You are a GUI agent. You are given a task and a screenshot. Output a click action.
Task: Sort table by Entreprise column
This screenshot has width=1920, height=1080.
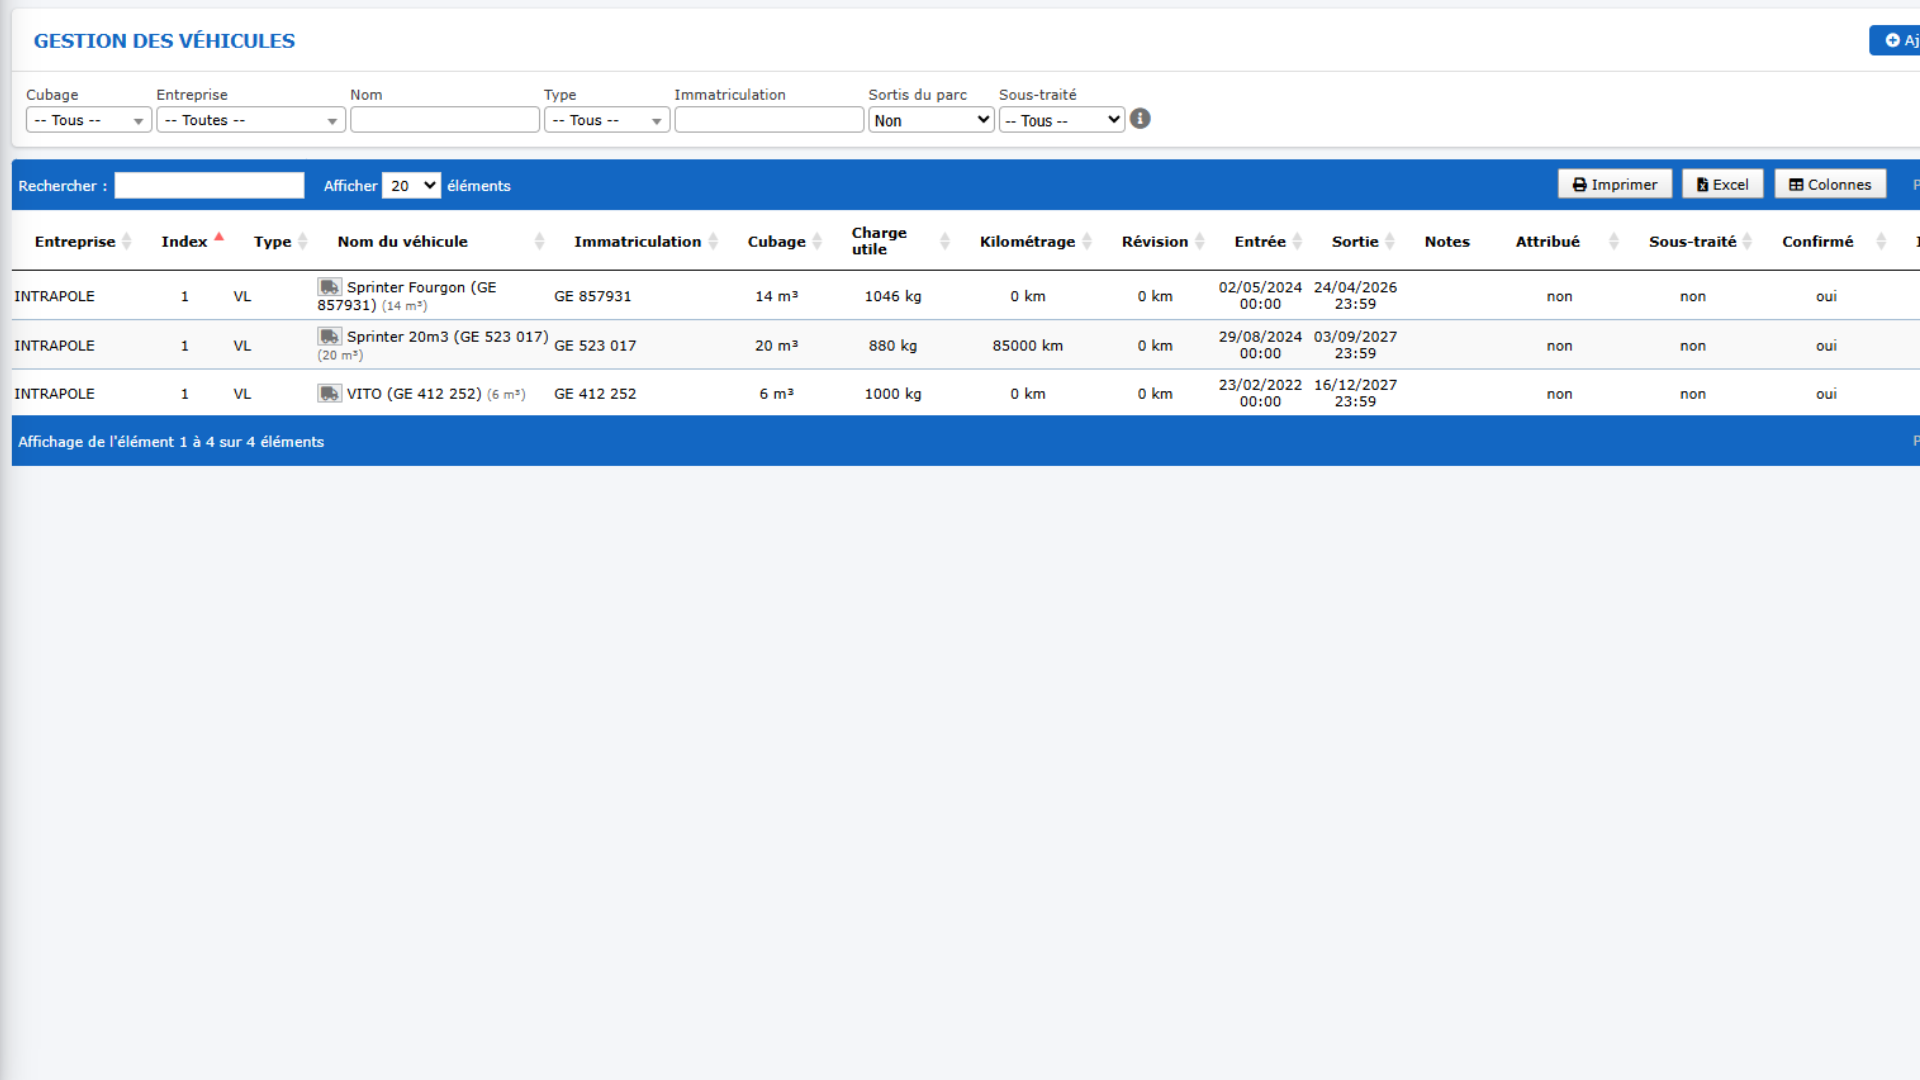point(83,241)
